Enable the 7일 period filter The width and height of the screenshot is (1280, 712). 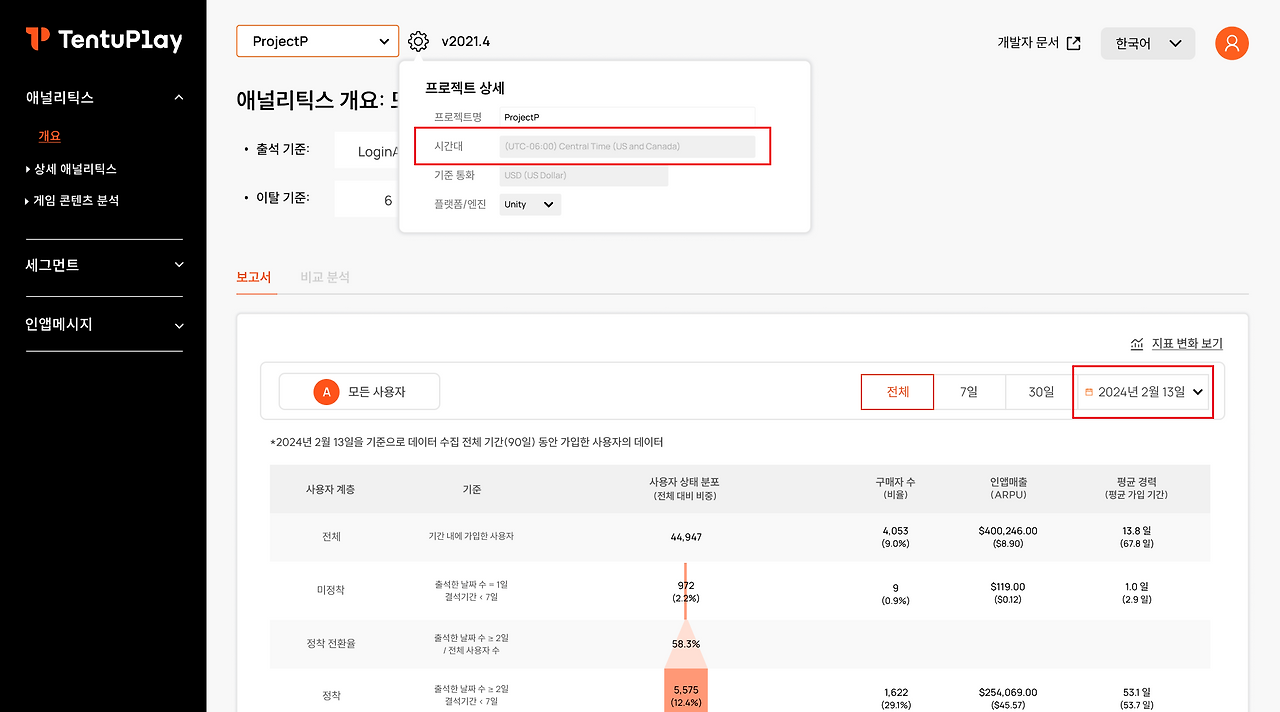pos(969,391)
